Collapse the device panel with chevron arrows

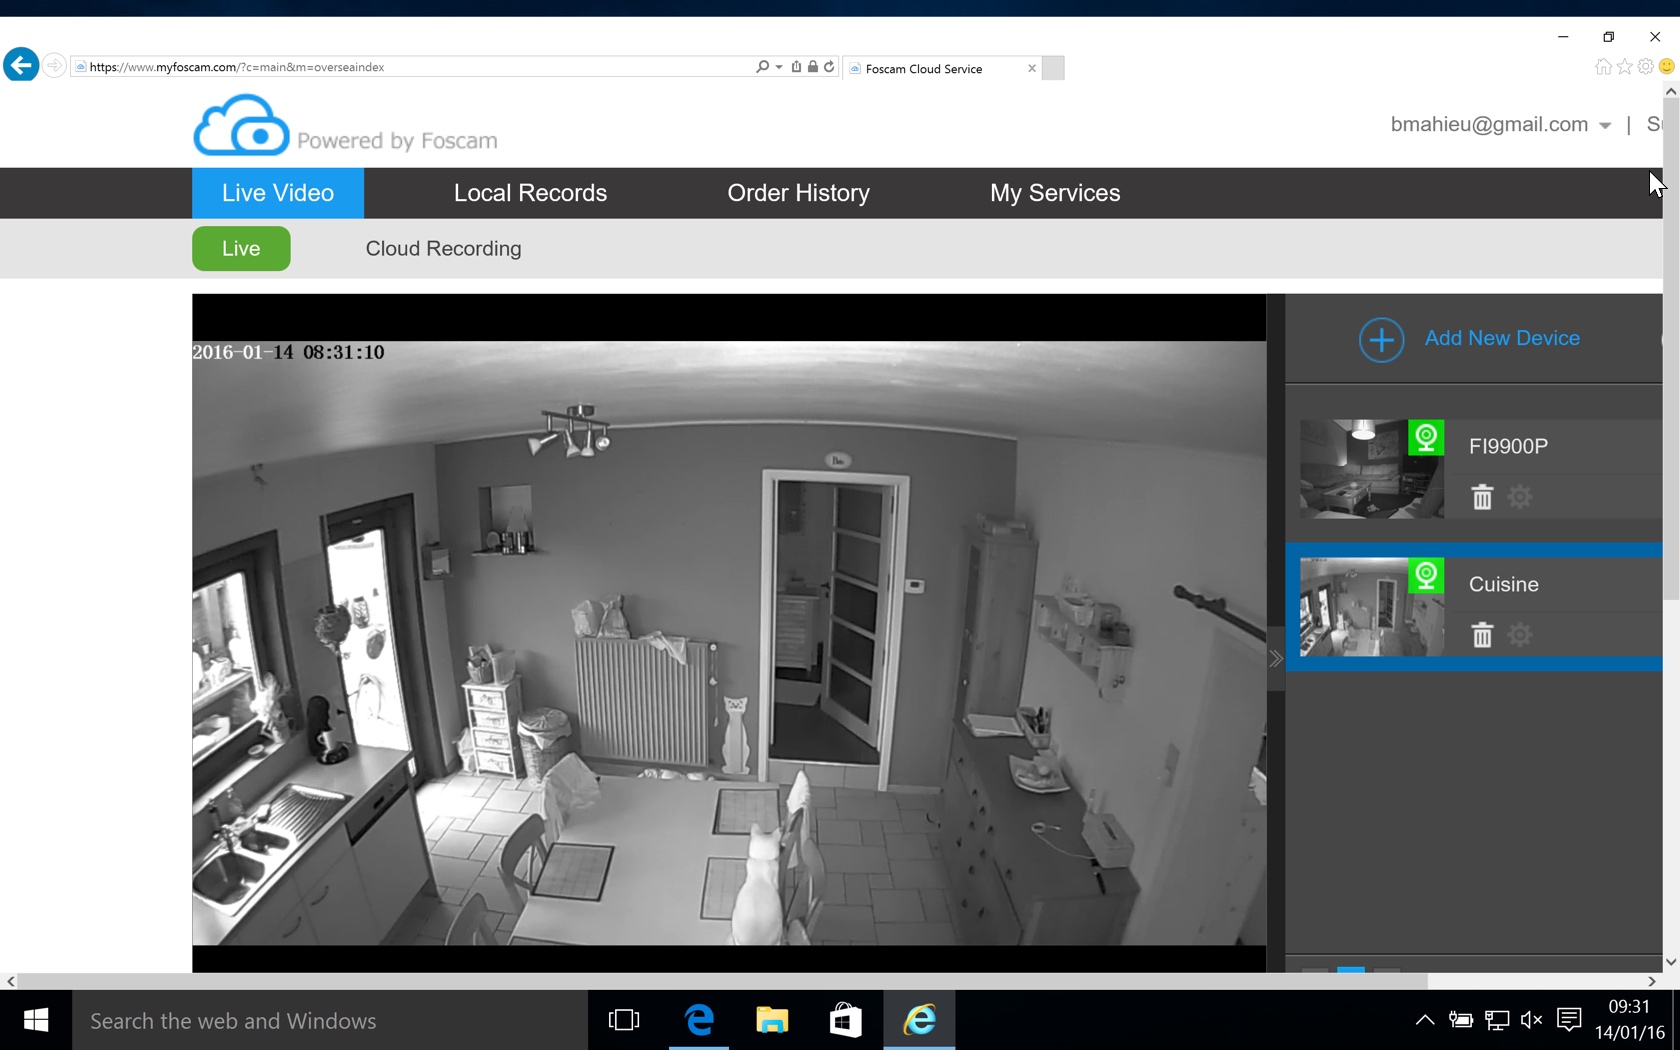pyautogui.click(x=1276, y=659)
